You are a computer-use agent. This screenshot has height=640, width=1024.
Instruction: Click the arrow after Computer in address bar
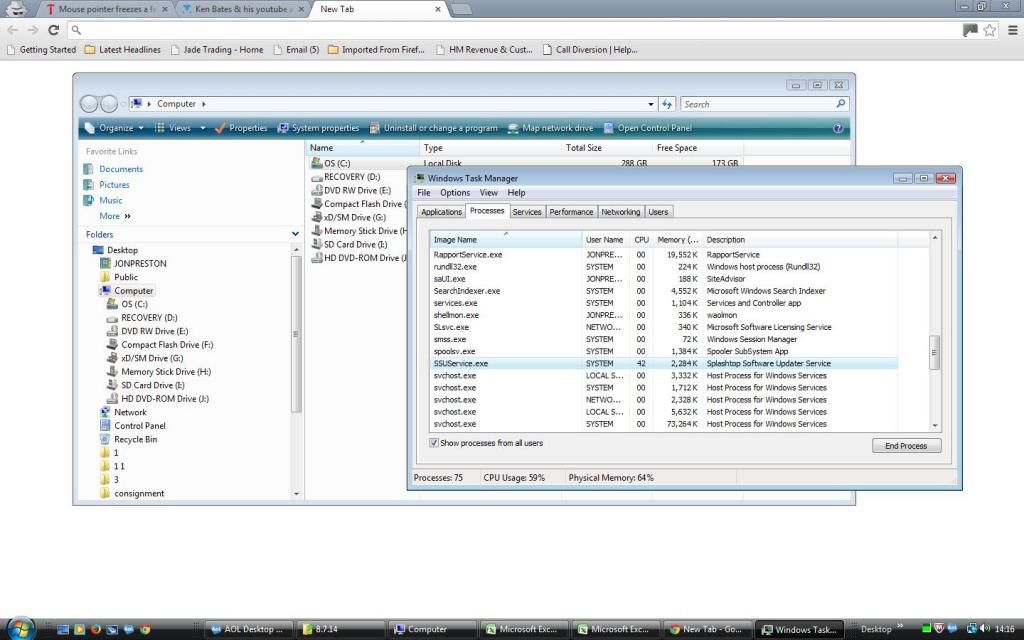(x=204, y=104)
